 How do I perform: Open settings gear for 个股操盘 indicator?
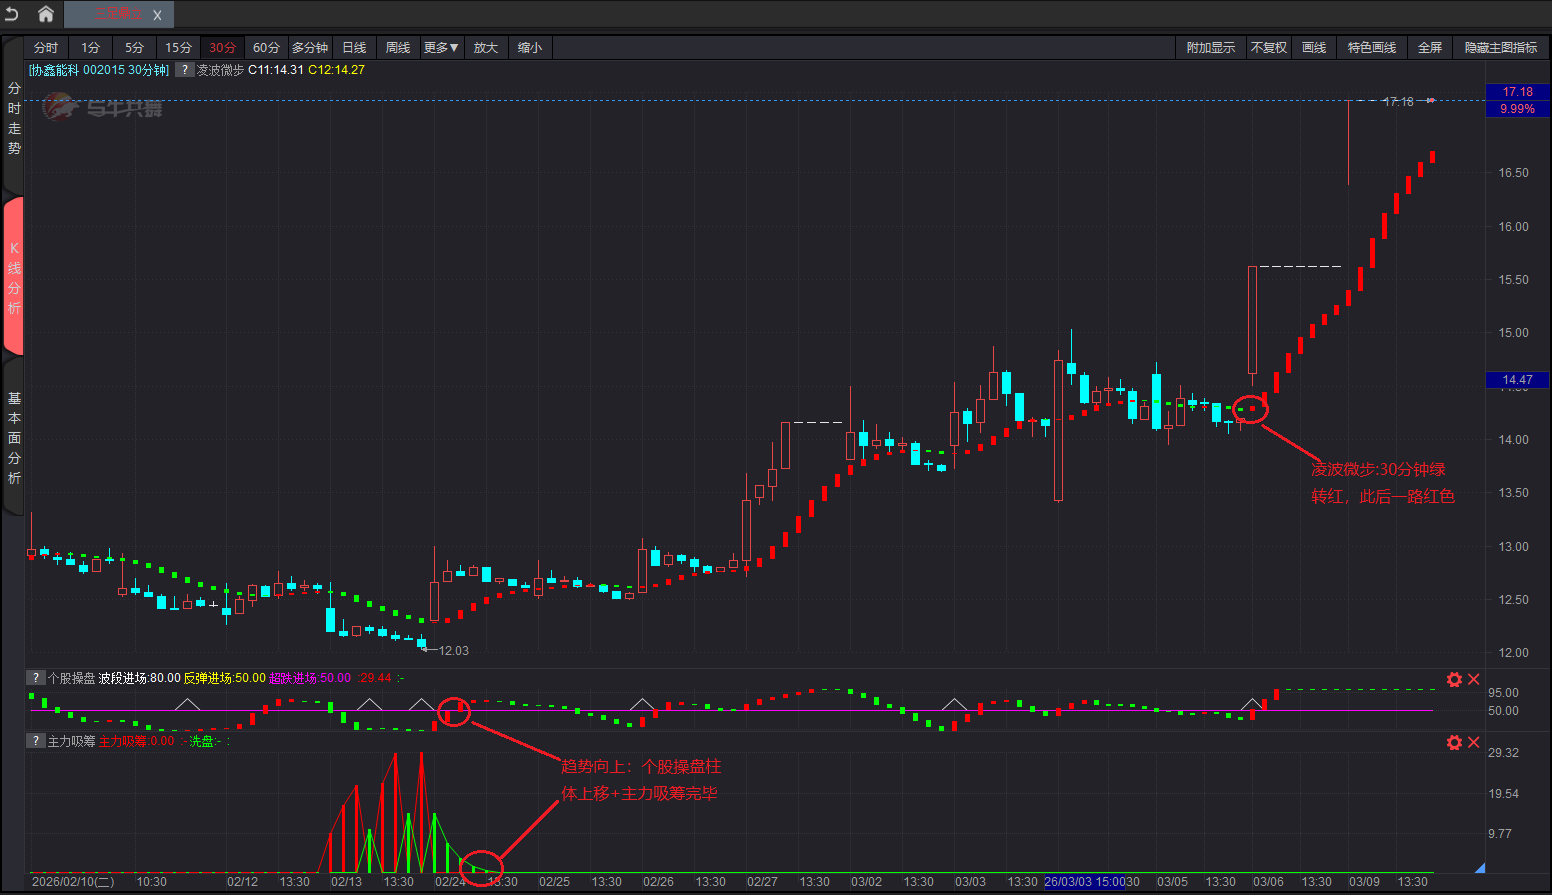(1454, 680)
